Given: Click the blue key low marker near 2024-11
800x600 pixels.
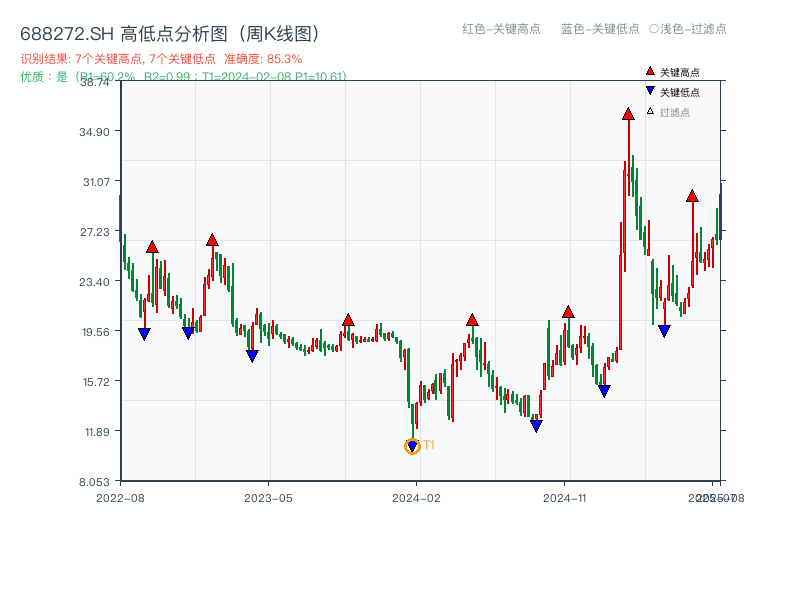Looking at the screenshot, I should click(x=603, y=390).
